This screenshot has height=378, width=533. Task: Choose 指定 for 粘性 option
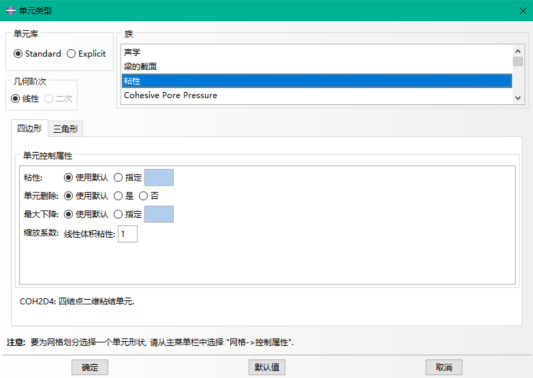[x=127, y=177]
